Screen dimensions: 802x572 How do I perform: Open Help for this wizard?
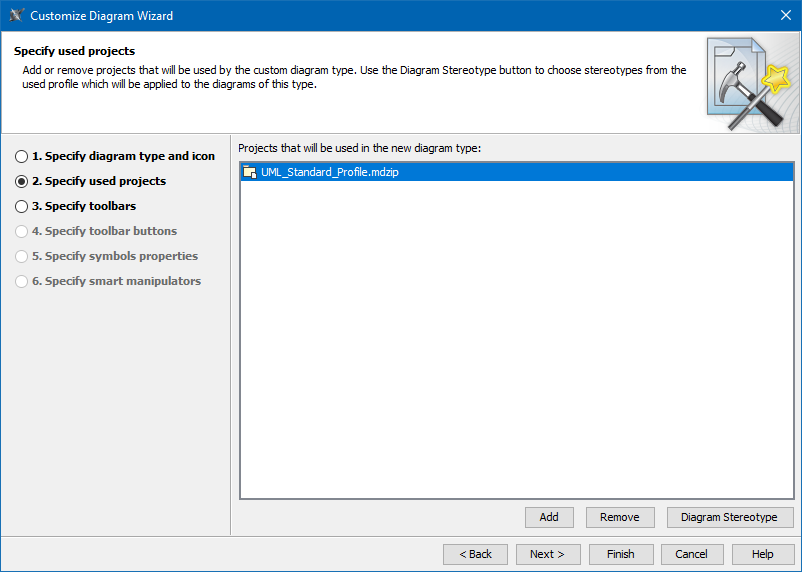coord(762,554)
